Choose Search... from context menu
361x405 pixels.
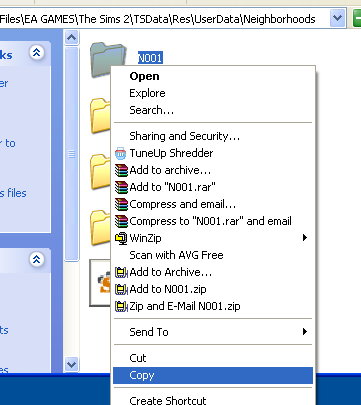[213, 110]
